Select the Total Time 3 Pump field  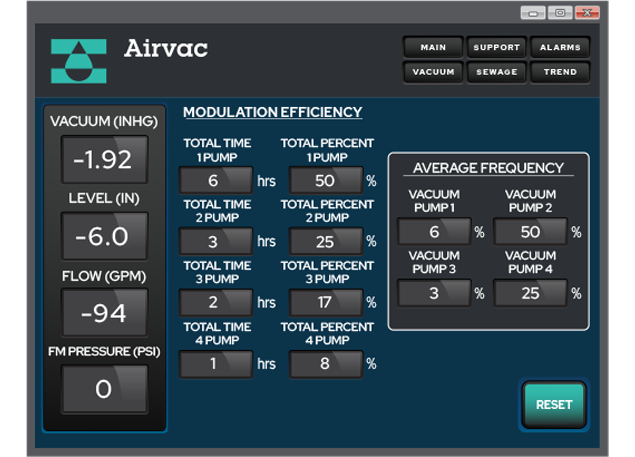point(214,302)
